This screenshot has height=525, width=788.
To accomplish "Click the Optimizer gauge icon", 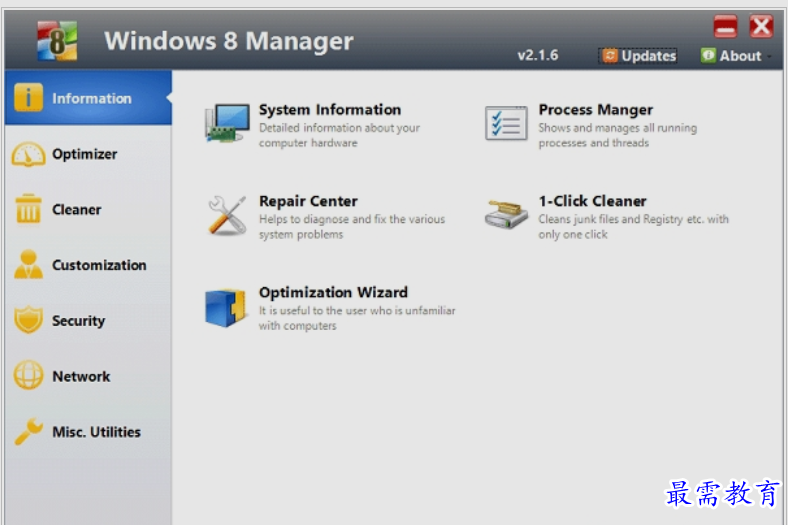I will (x=28, y=154).
